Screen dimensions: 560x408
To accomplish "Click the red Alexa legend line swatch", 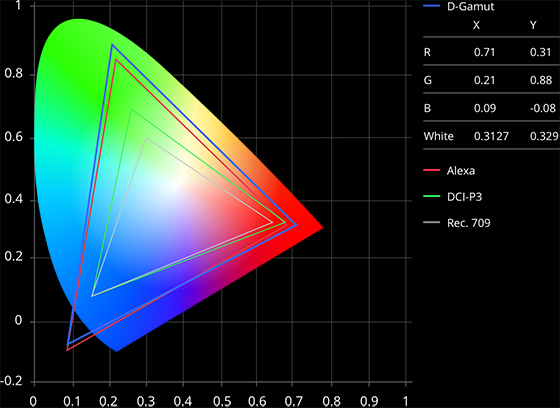I will [431, 170].
